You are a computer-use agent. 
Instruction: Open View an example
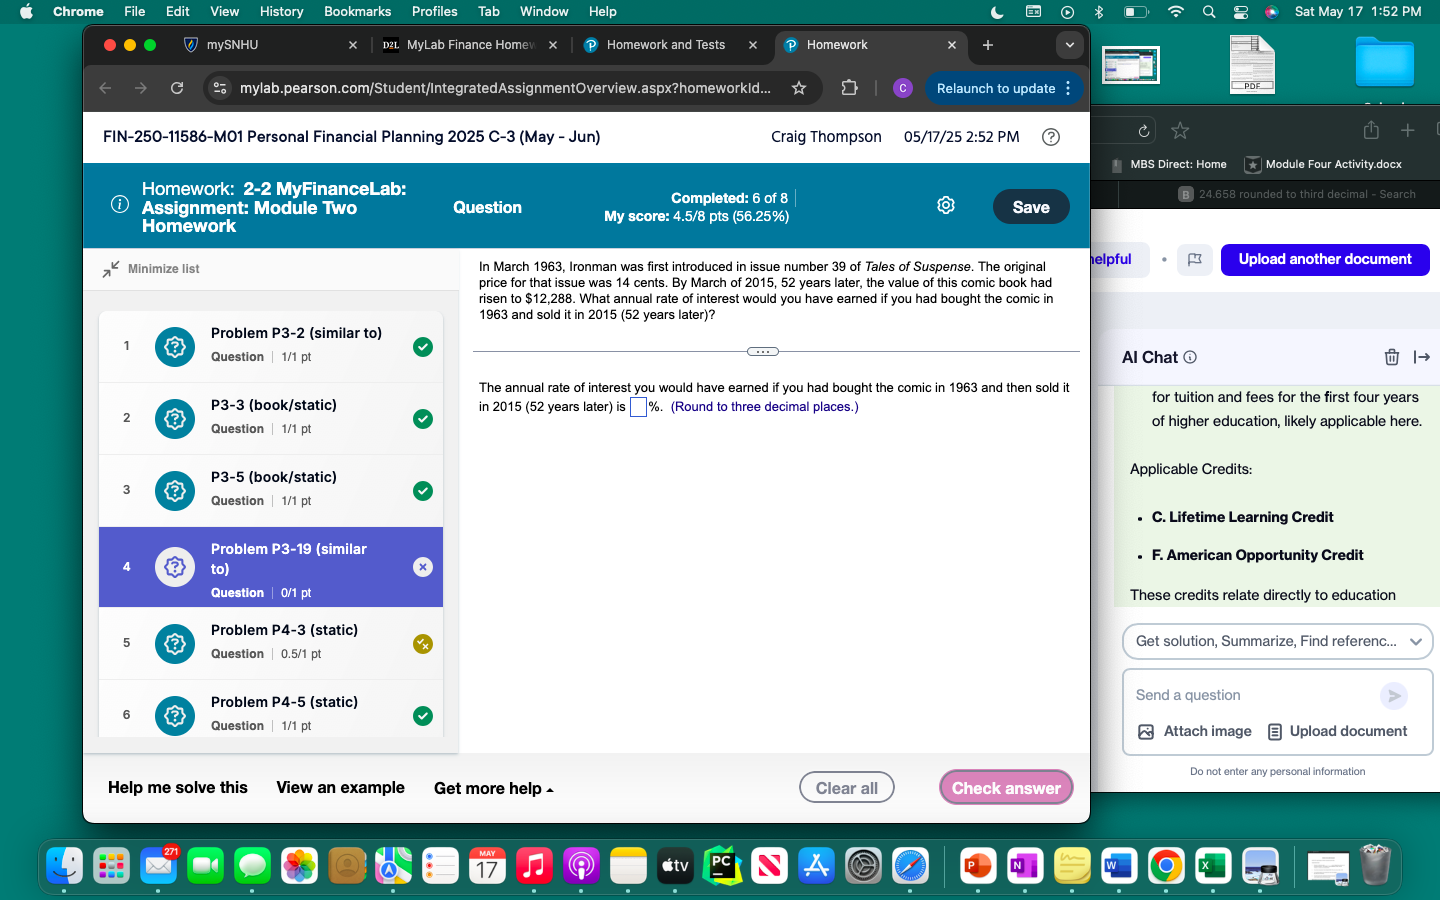(340, 788)
